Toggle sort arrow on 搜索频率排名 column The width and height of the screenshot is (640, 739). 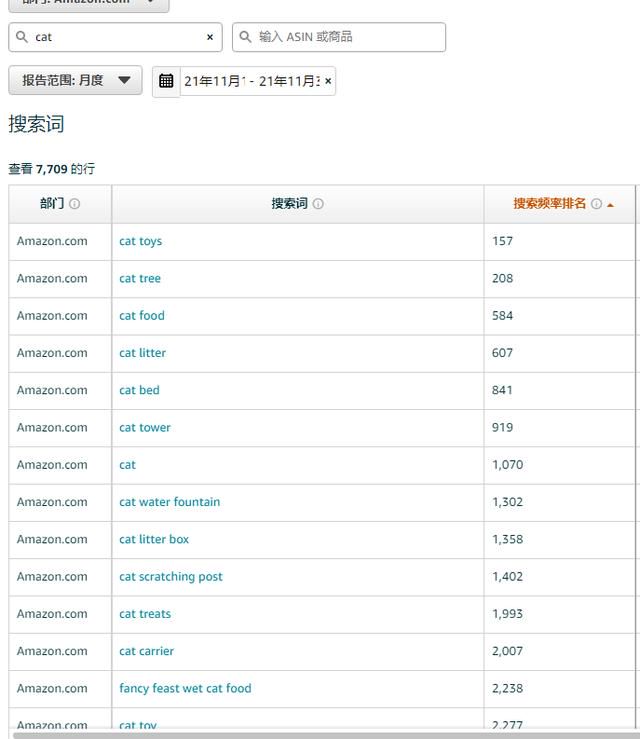[x=610, y=205]
